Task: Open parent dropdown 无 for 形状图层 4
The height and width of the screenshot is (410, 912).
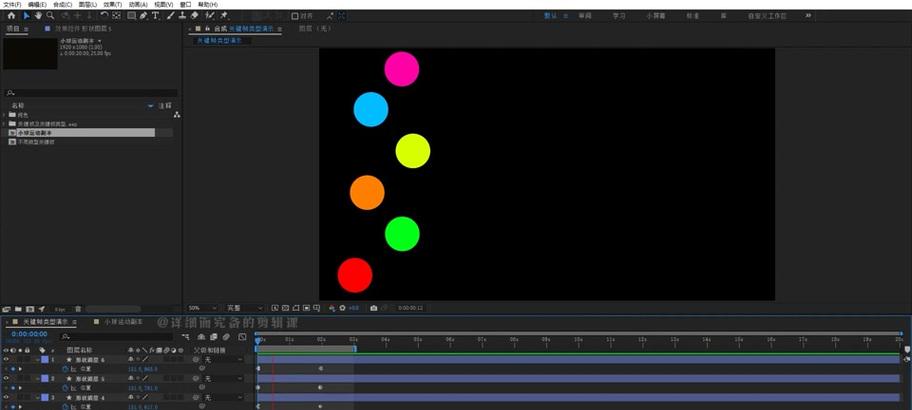Action: coord(223,397)
